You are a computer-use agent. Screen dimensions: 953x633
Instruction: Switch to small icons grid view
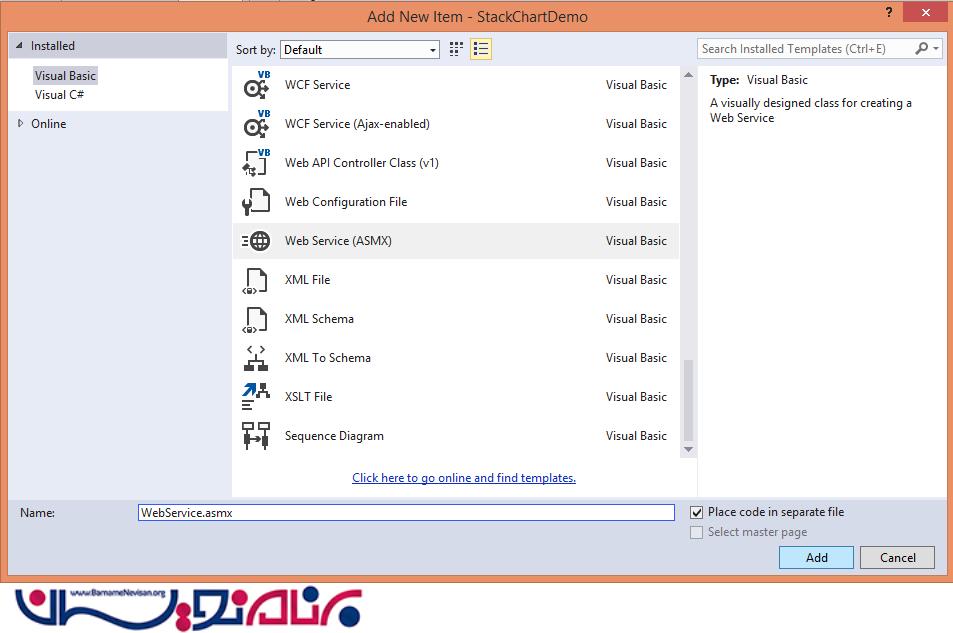pyautogui.click(x=456, y=49)
